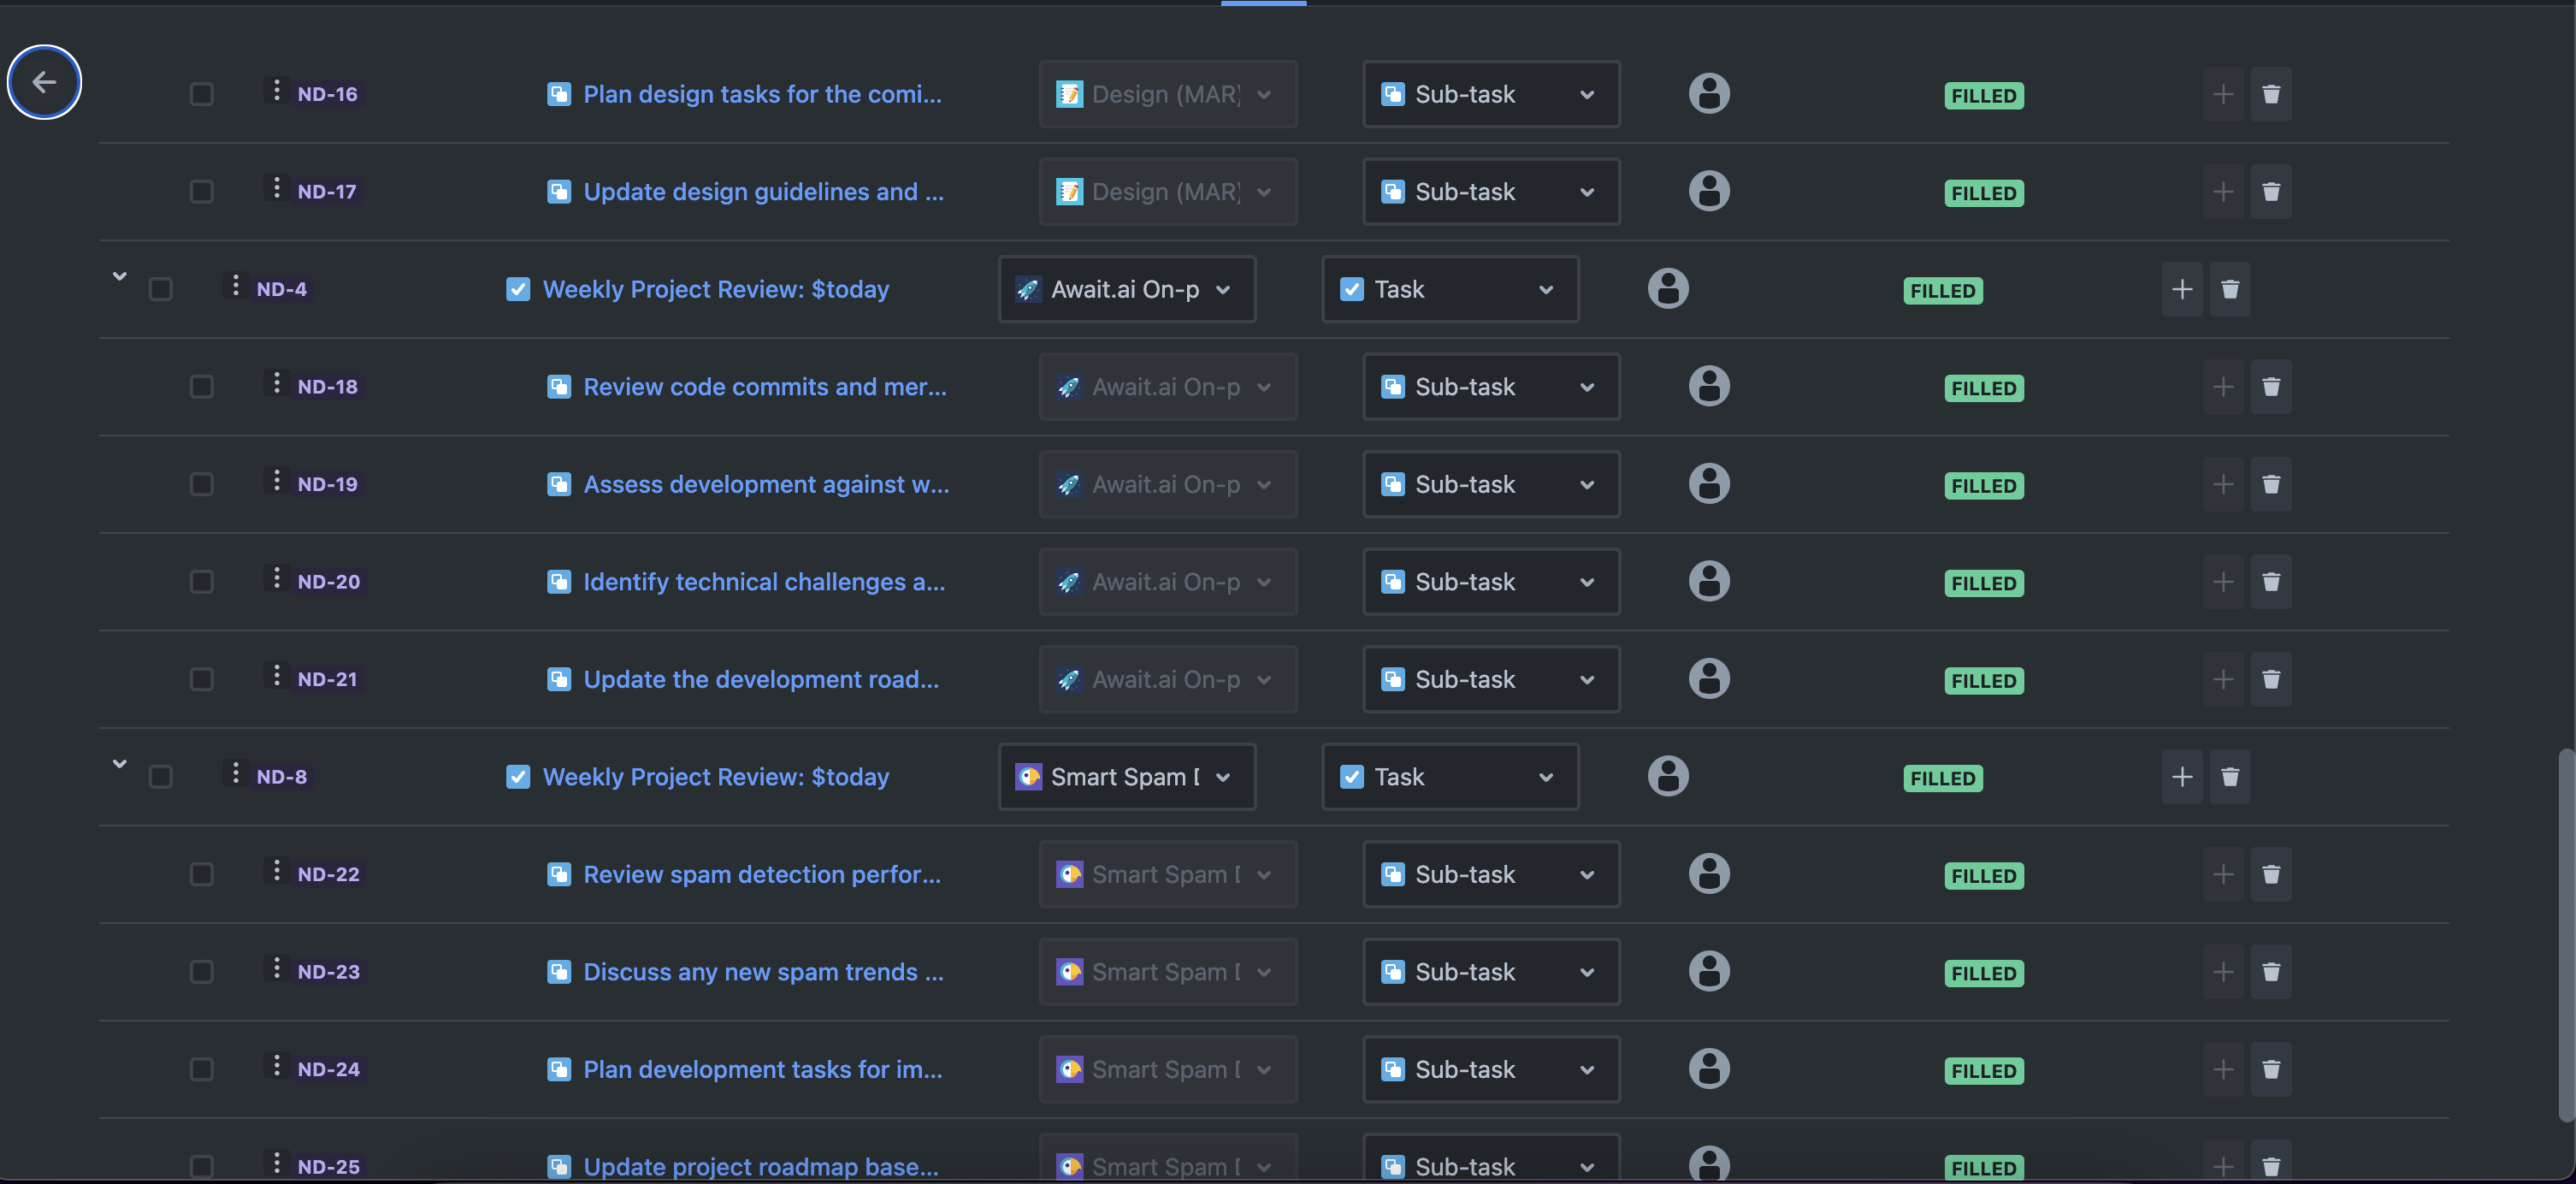Click the plus icon on ND-4 row

pos(2181,289)
